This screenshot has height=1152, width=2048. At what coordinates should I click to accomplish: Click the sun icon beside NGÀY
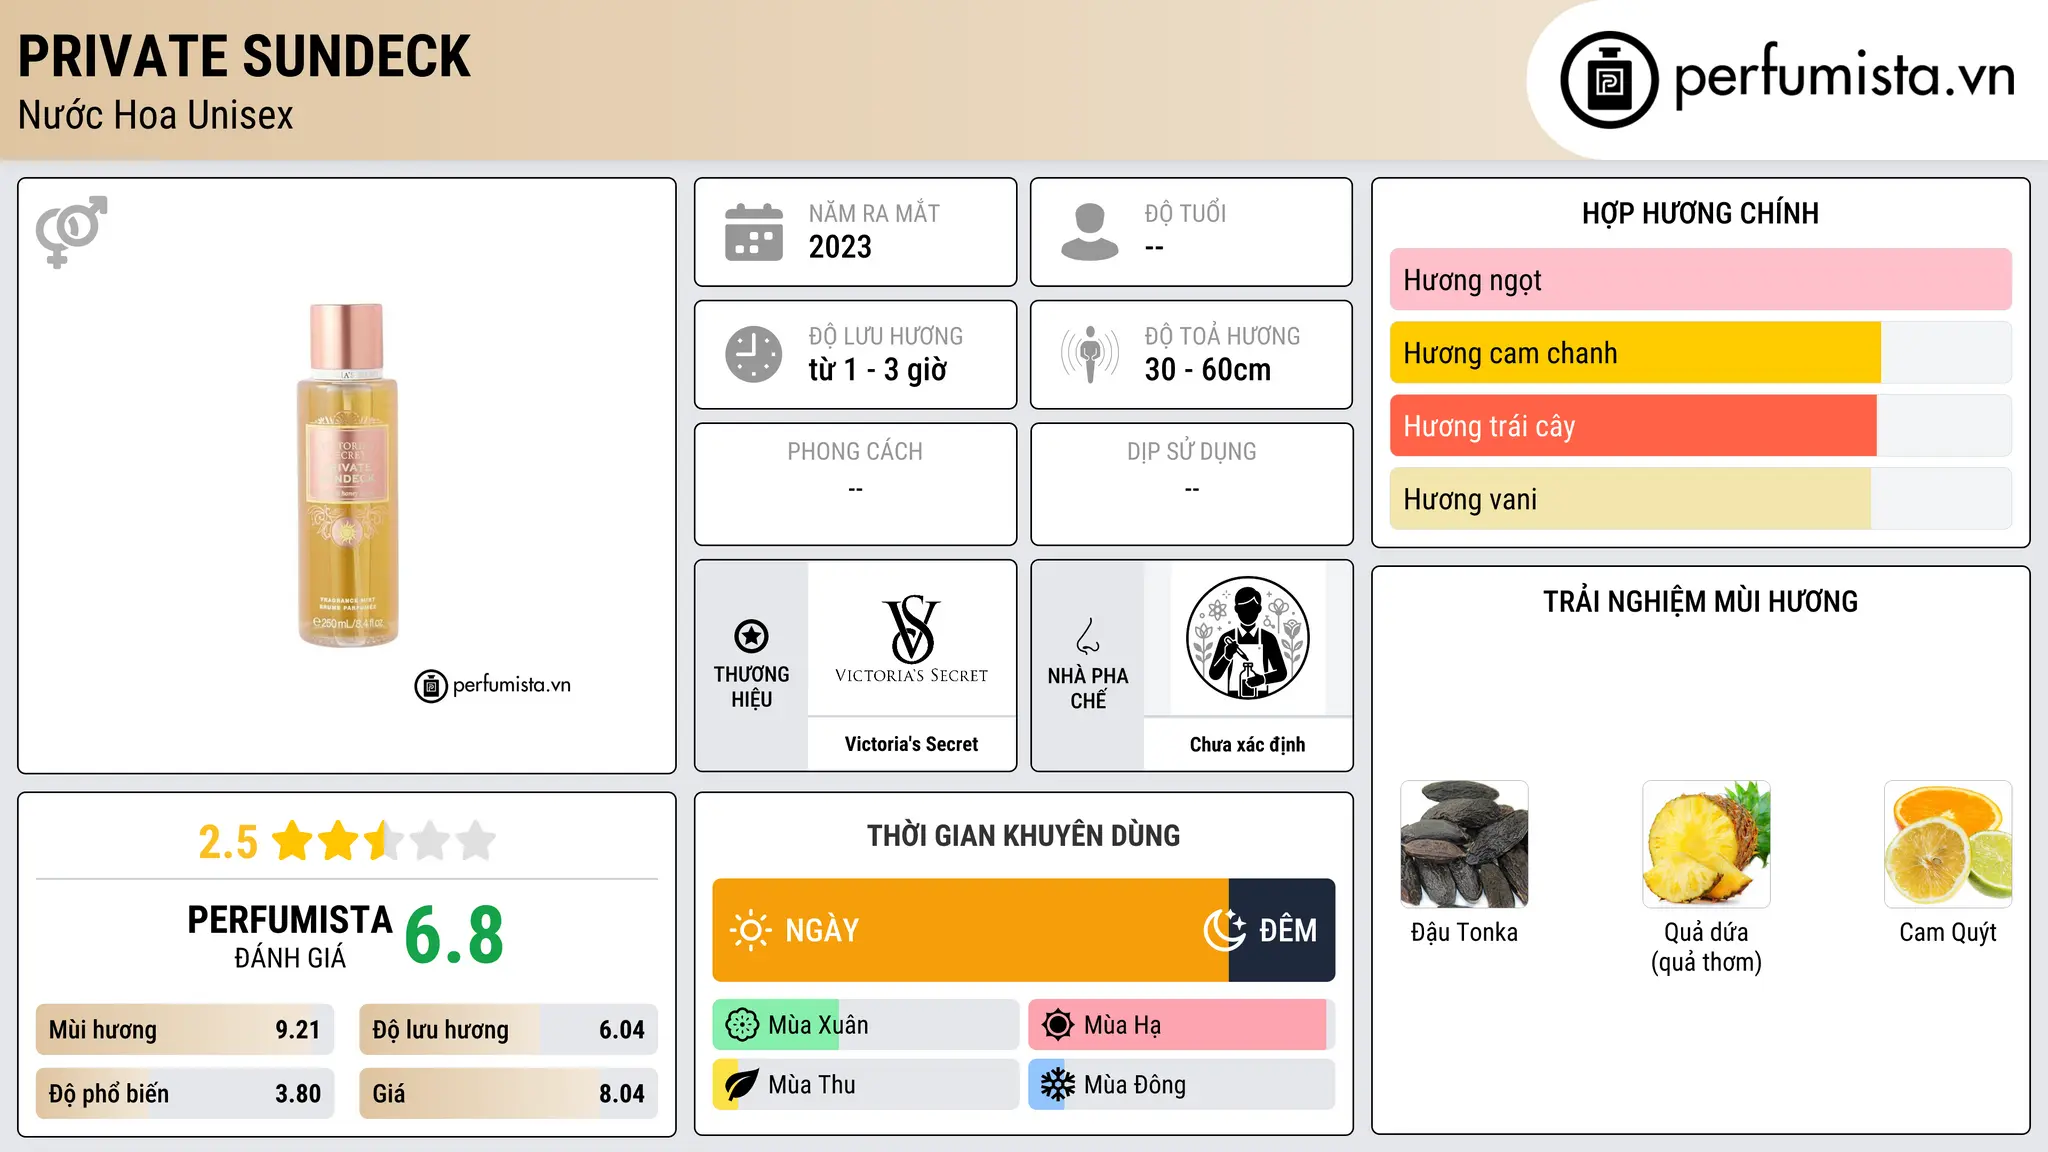(750, 930)
